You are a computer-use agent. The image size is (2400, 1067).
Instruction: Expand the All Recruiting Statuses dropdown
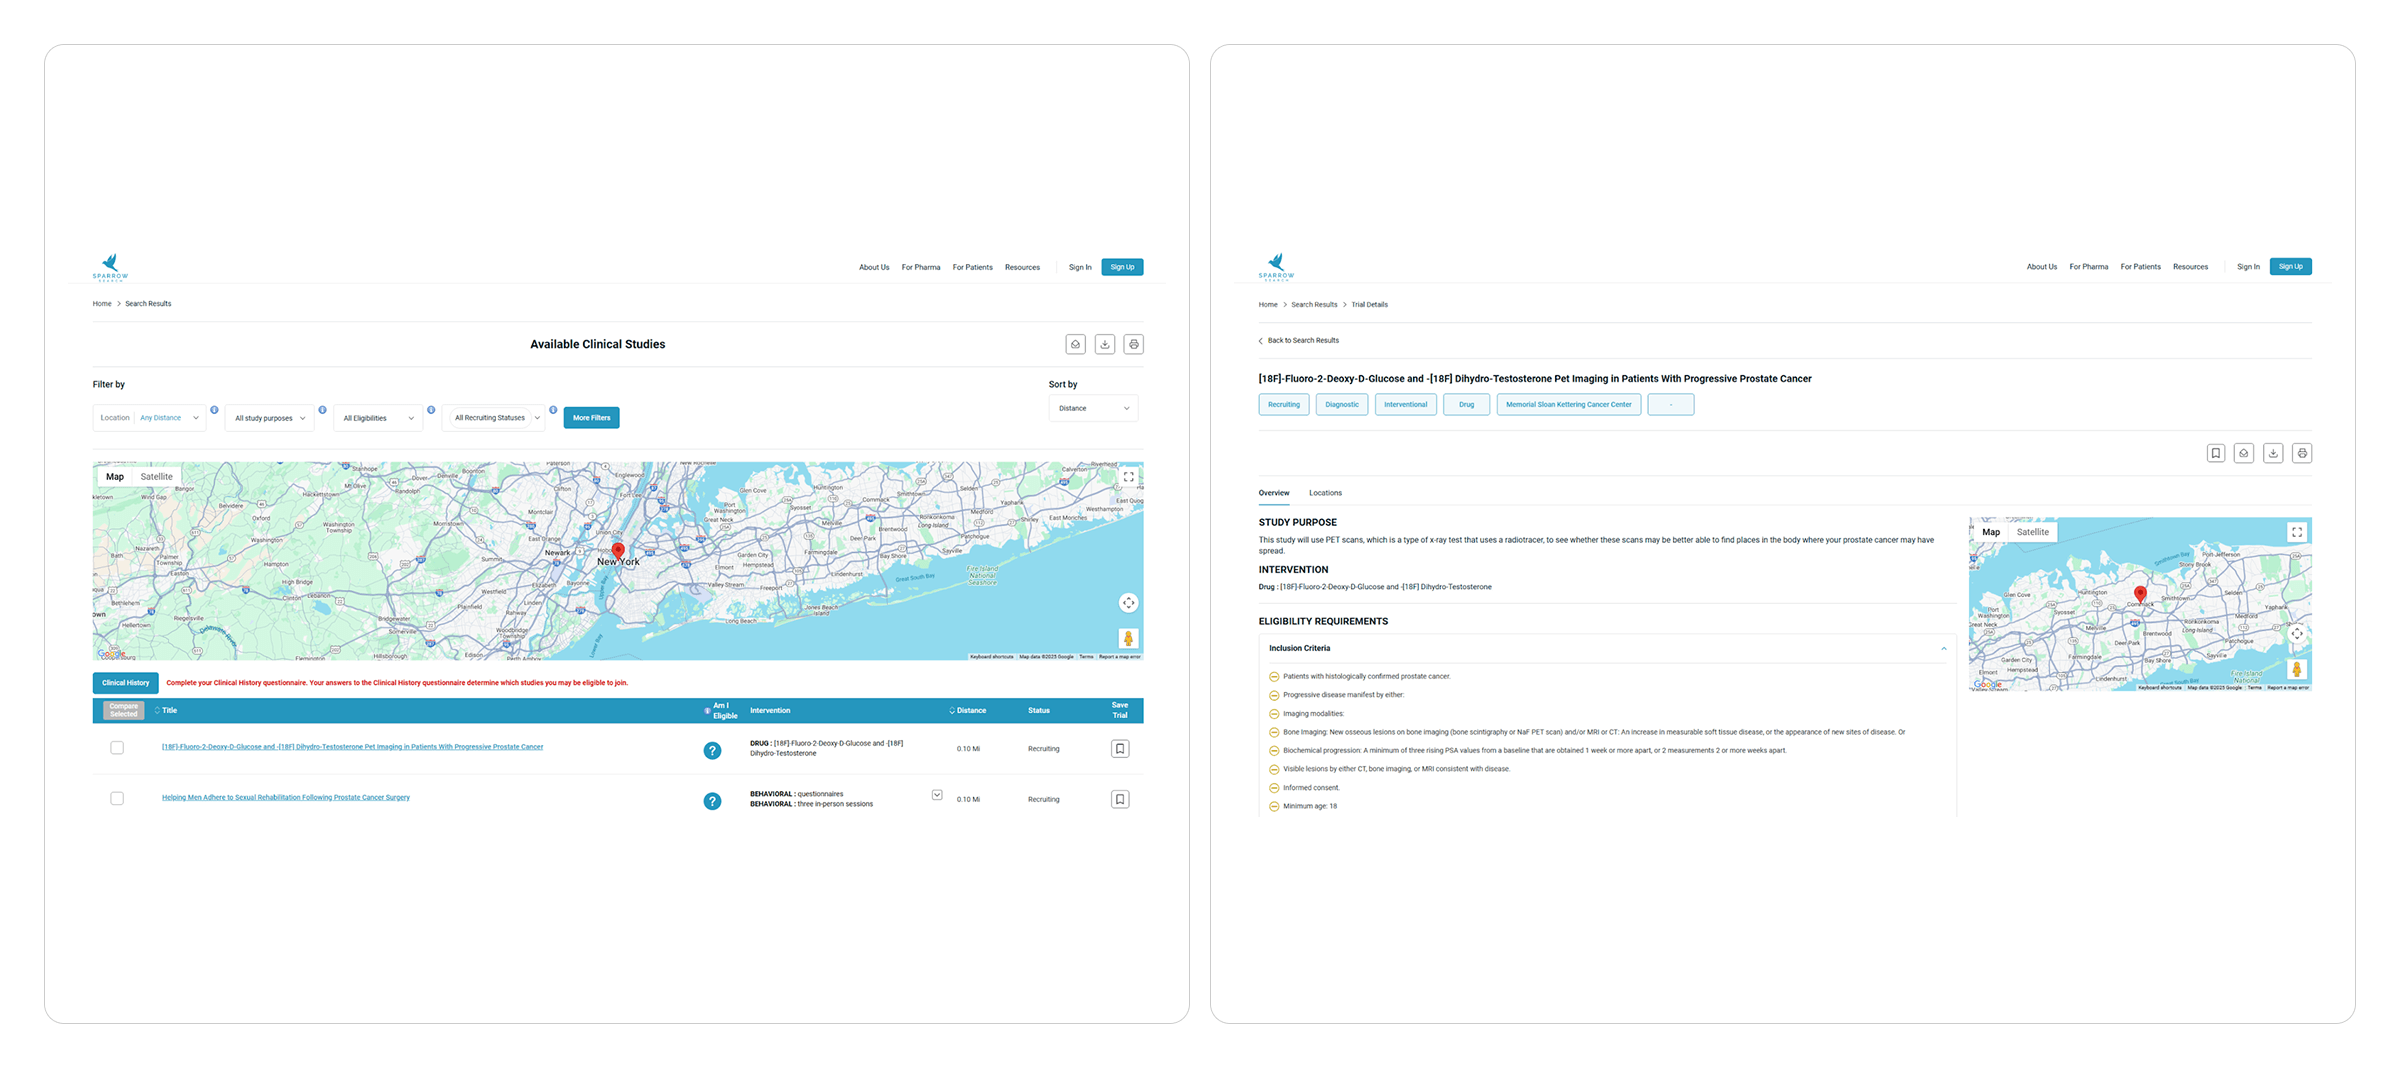(x=496, y=418)
